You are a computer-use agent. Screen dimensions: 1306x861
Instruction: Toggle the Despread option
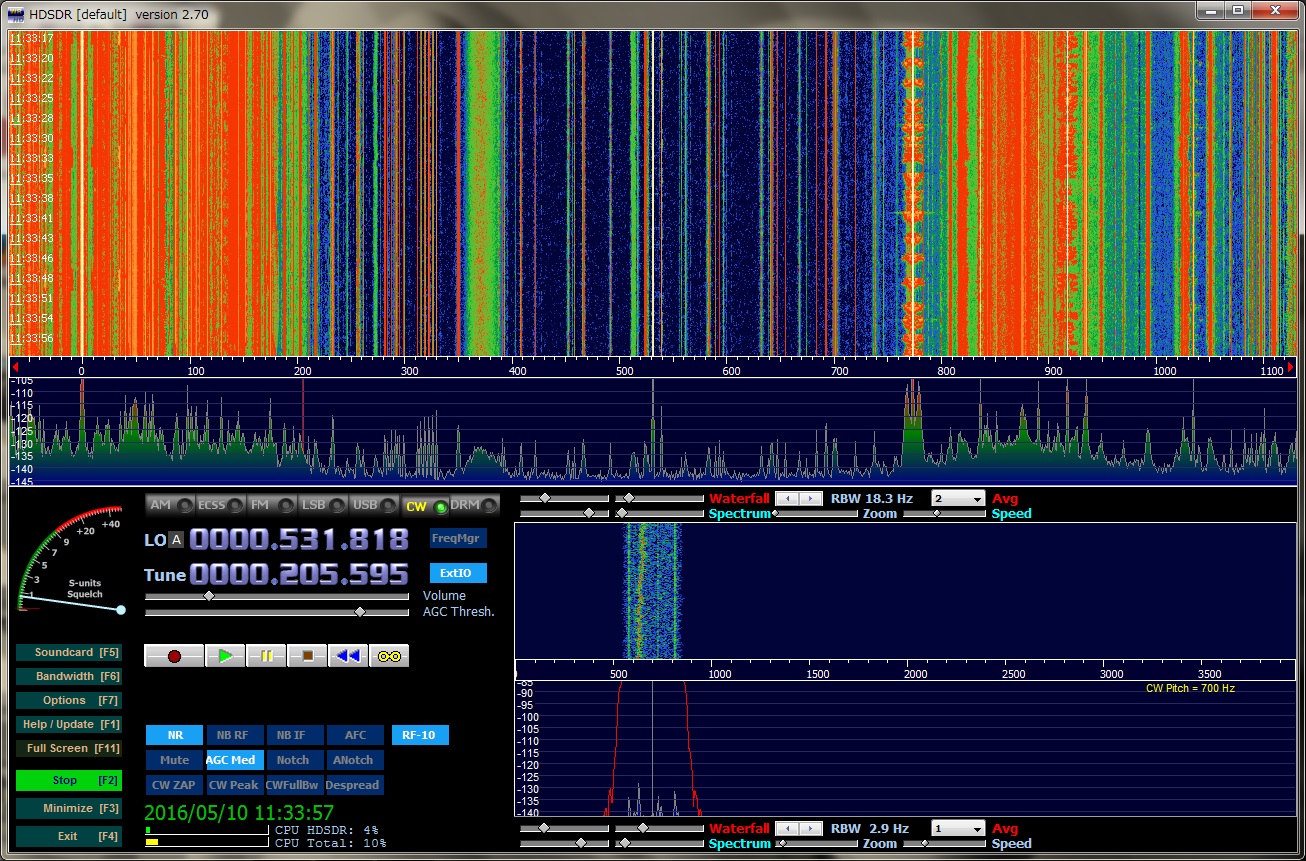(355, 785)
